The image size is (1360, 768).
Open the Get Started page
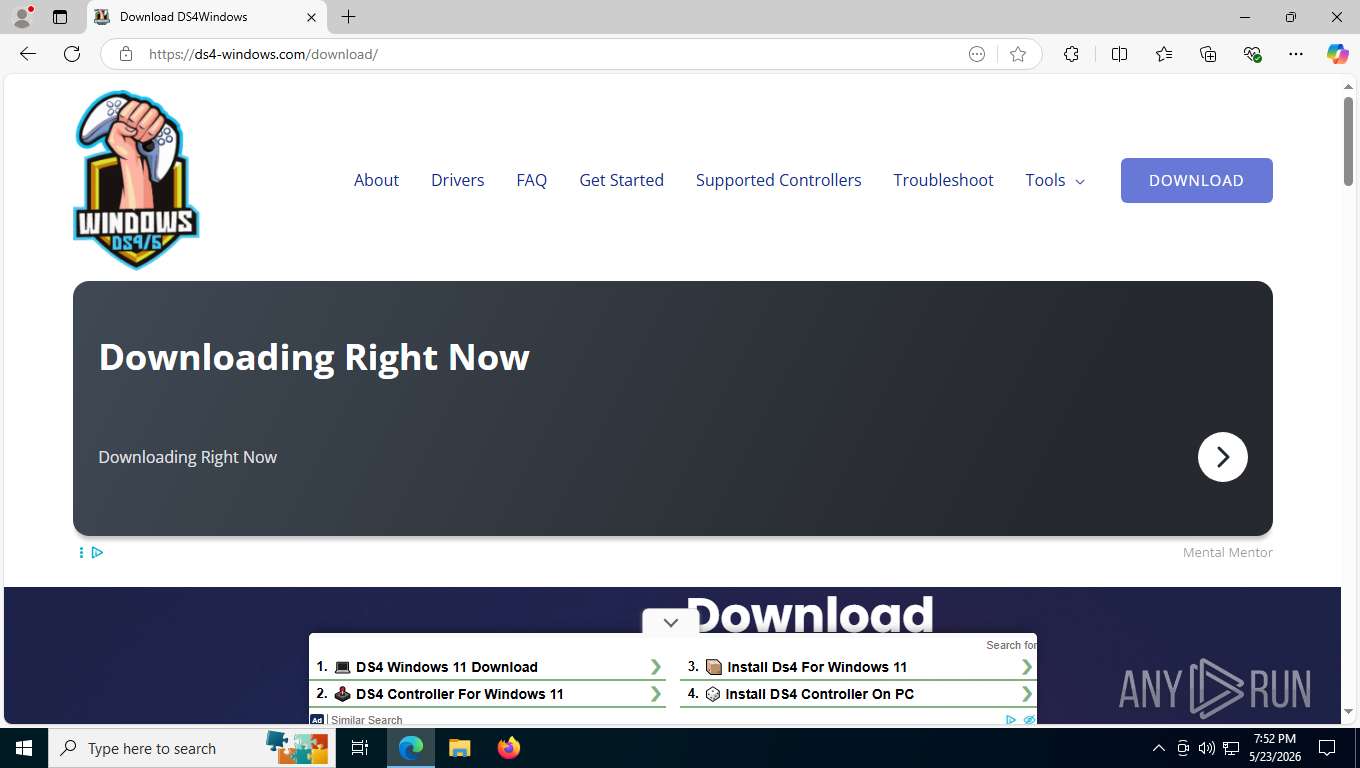click(x=621, y=180)
